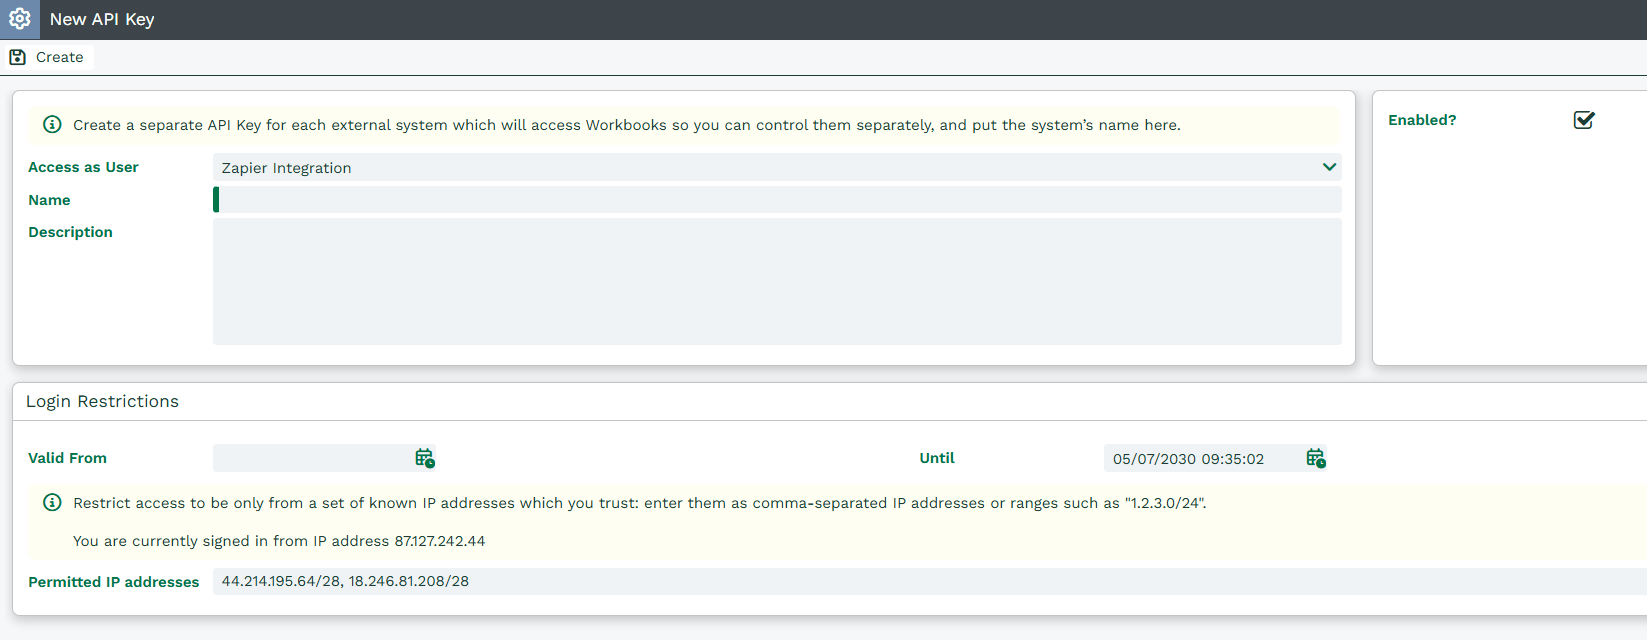Click the Until date field showing 05/07/2030

tap(1200, 459)
